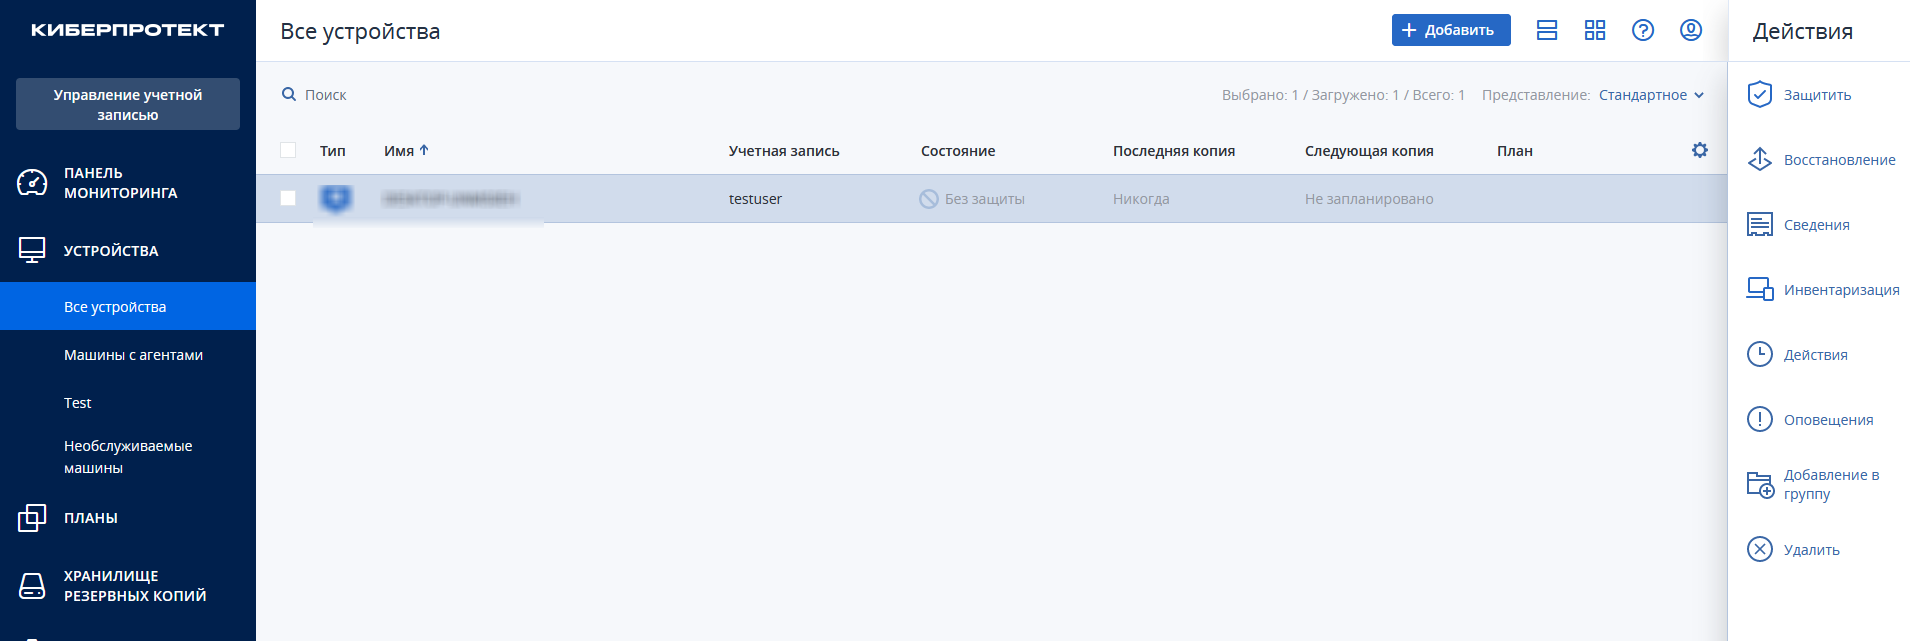Click the Никогда last backup cell
The width and height of the screenshot is (1910, 641).
click(x=1141, y=199)
